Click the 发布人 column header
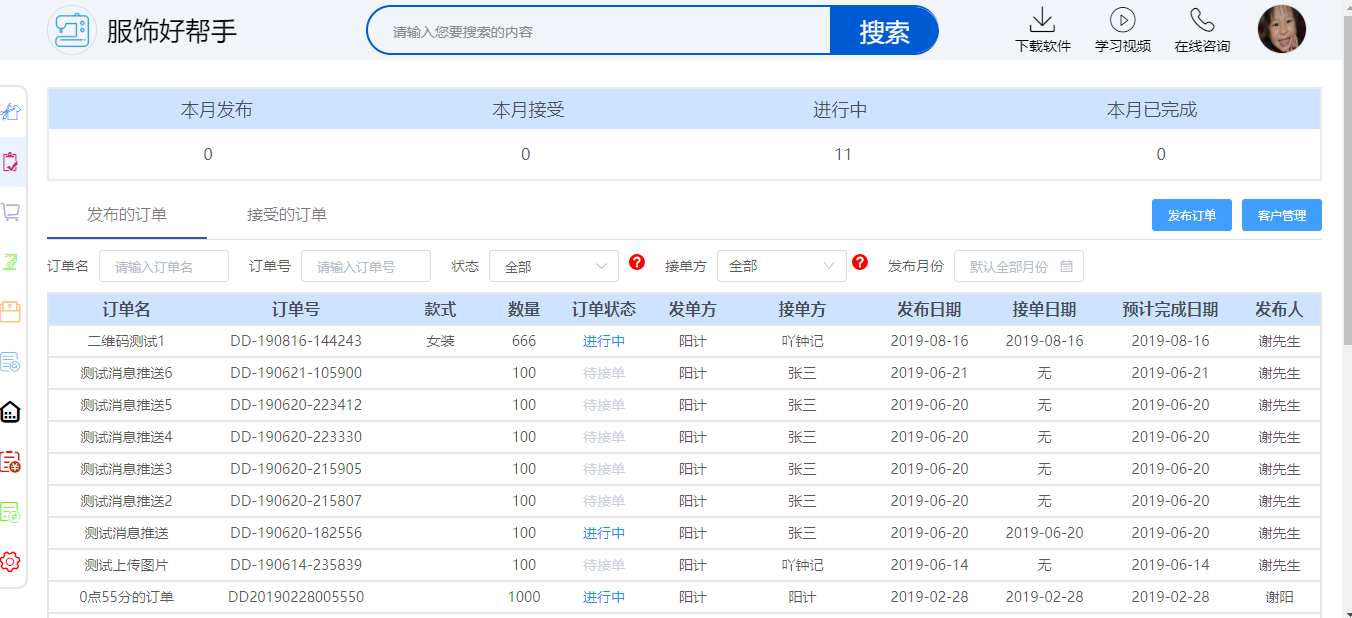The height and width of the screenshot is (618, 1352). pyautogui.click(x=1279, y=309)
